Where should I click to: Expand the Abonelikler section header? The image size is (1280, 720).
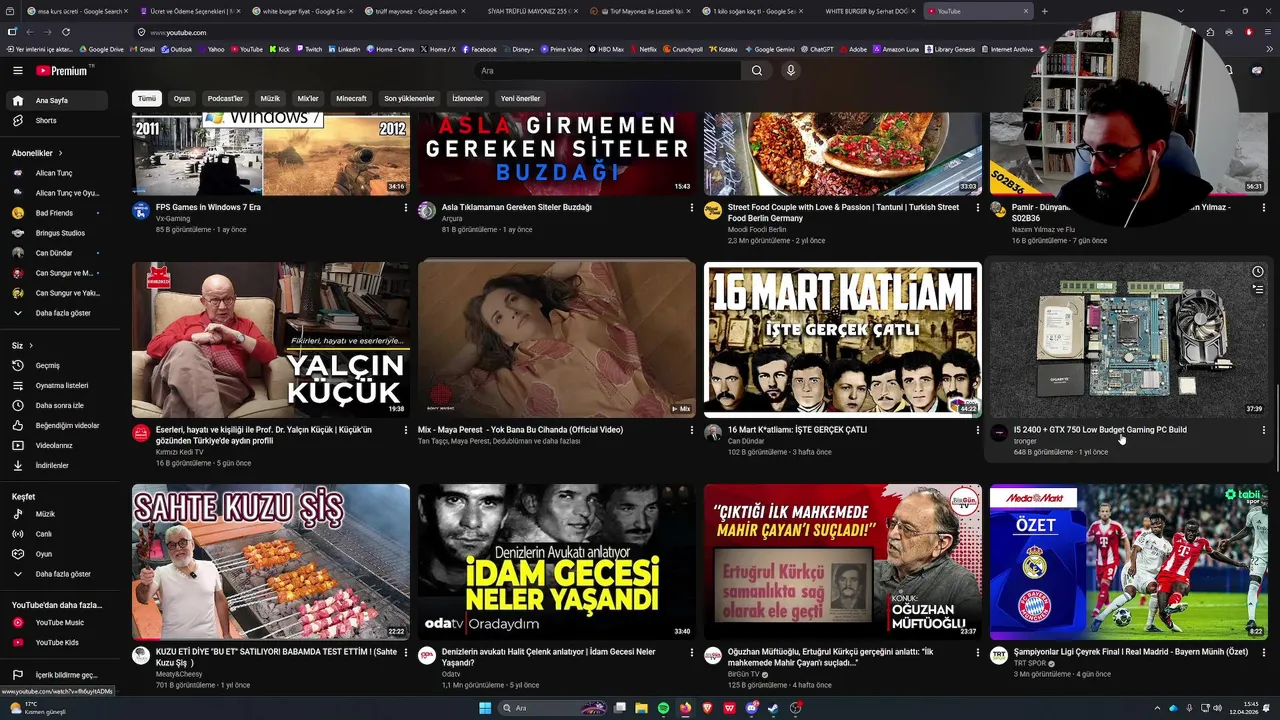tap(38, 153)
